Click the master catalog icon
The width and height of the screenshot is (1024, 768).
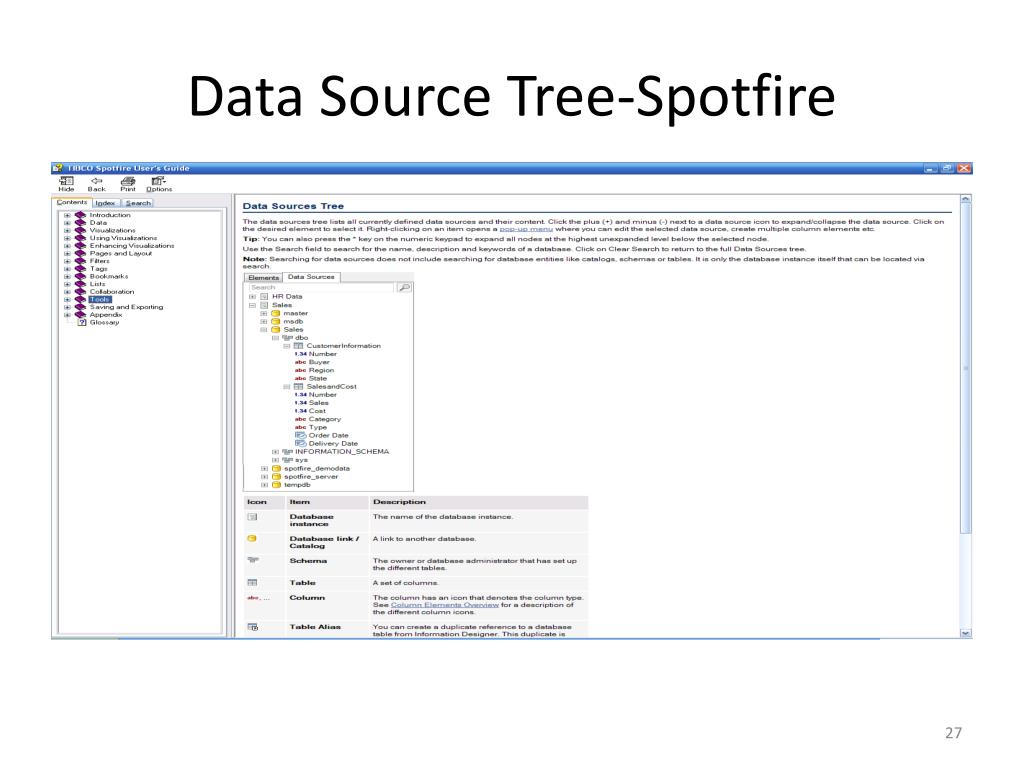coord(276,313)
